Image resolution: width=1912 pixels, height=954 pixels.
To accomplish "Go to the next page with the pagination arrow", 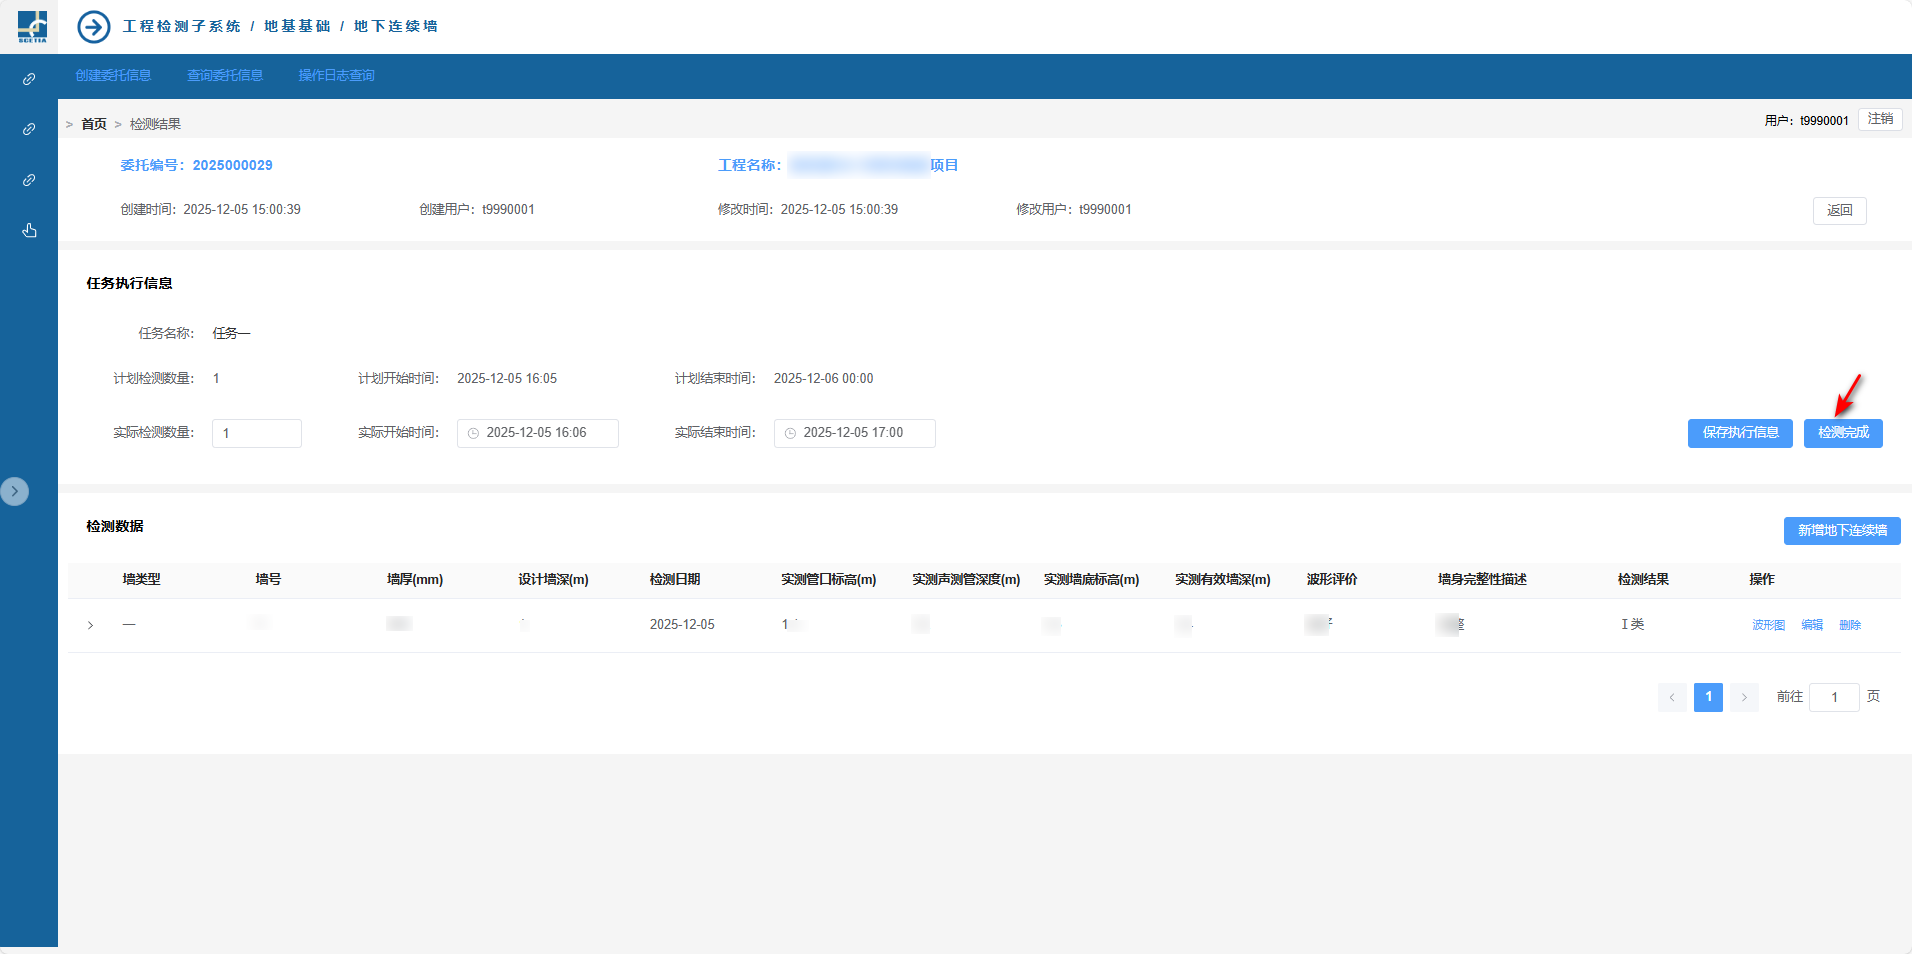I will click(1744, 697).
